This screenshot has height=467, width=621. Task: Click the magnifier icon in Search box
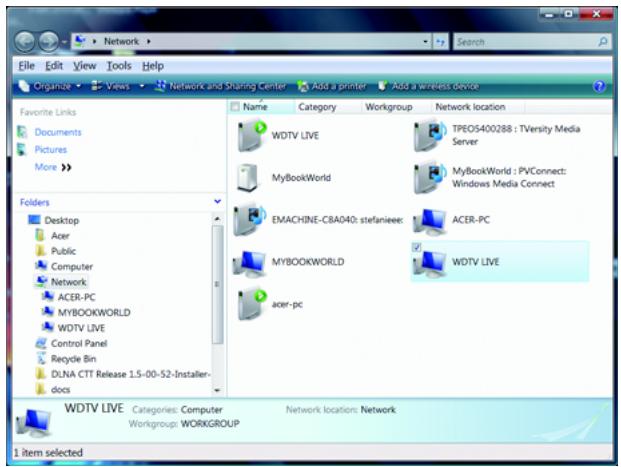click(x=603, y=42)
